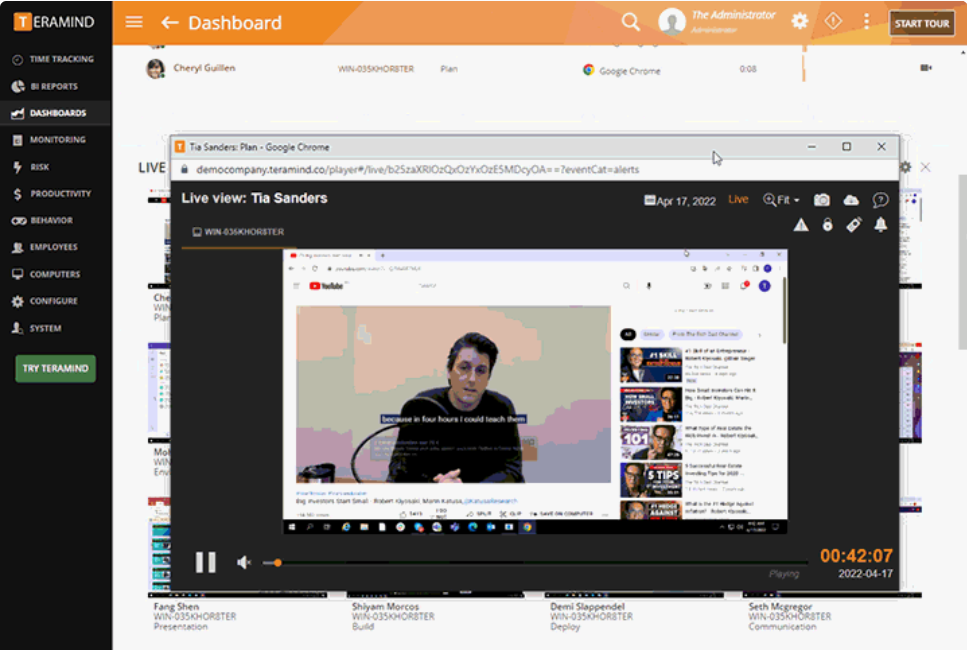Click the notification bell icon in the player
Image resolution: width=967 pixels, height=650 pixels.
click(x=881, y=225)
